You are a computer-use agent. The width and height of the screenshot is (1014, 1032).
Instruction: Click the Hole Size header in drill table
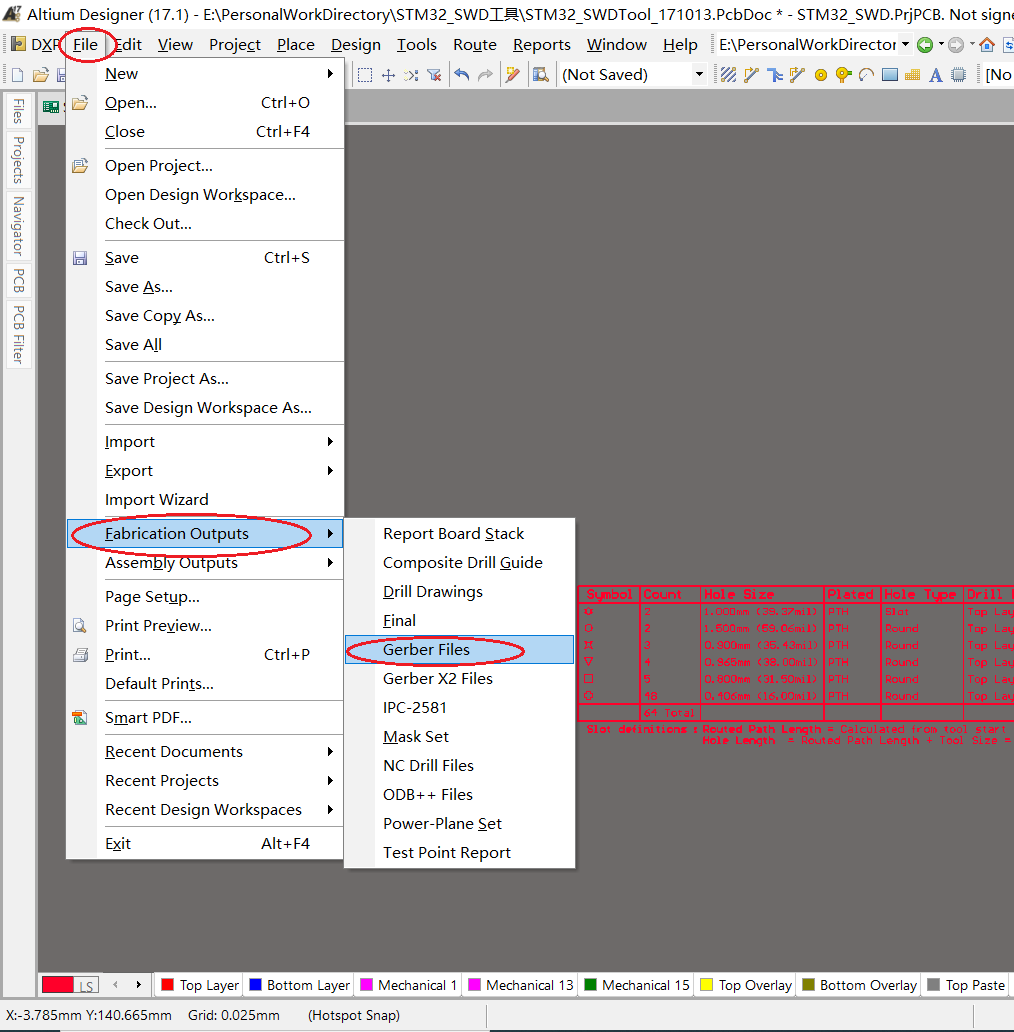click(x=739, y=594)
